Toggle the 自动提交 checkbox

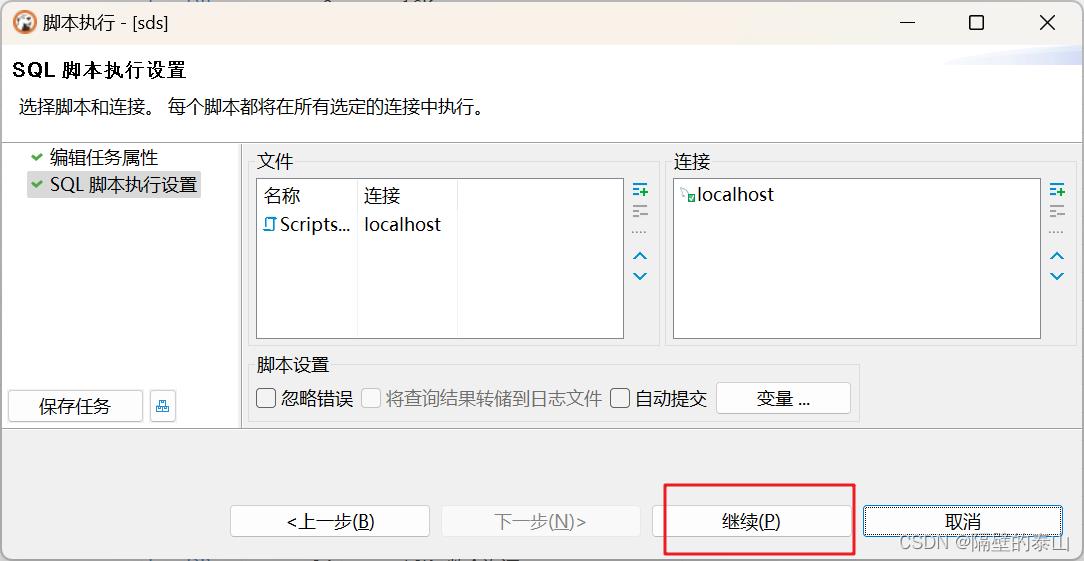pyautogui.click(x=621, y=398)
